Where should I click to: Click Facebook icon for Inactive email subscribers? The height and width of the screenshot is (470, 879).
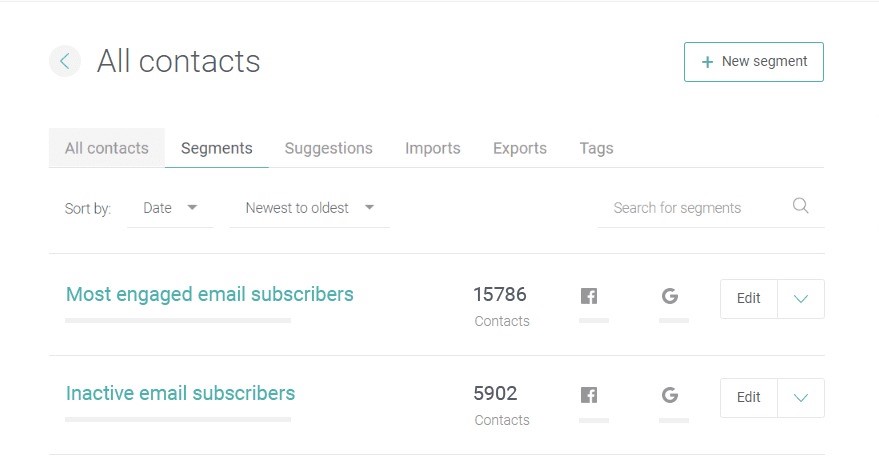tap(589, 395)
